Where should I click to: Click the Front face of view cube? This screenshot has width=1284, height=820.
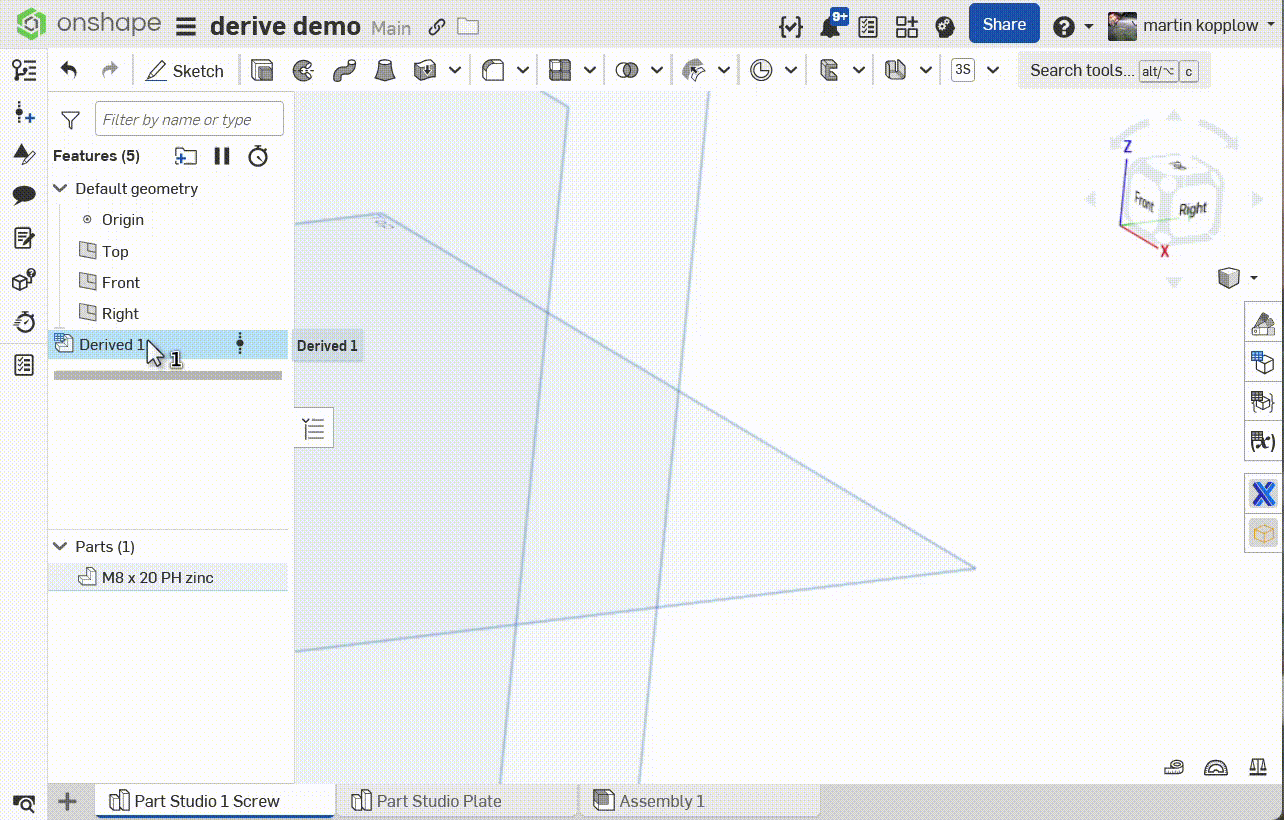[1143, 204]
